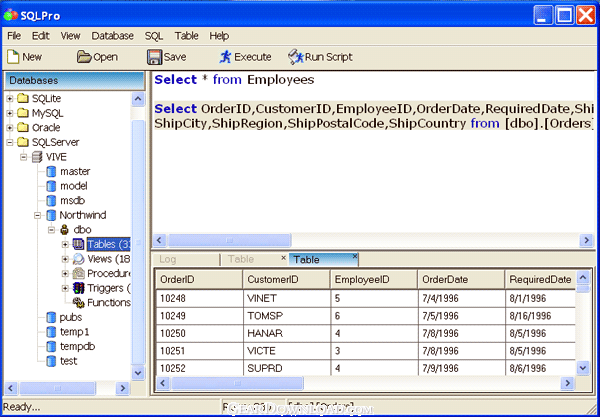600x417 pixels.
Task: Expand the SQLite tree node
Action: click(x=10, y=99)
